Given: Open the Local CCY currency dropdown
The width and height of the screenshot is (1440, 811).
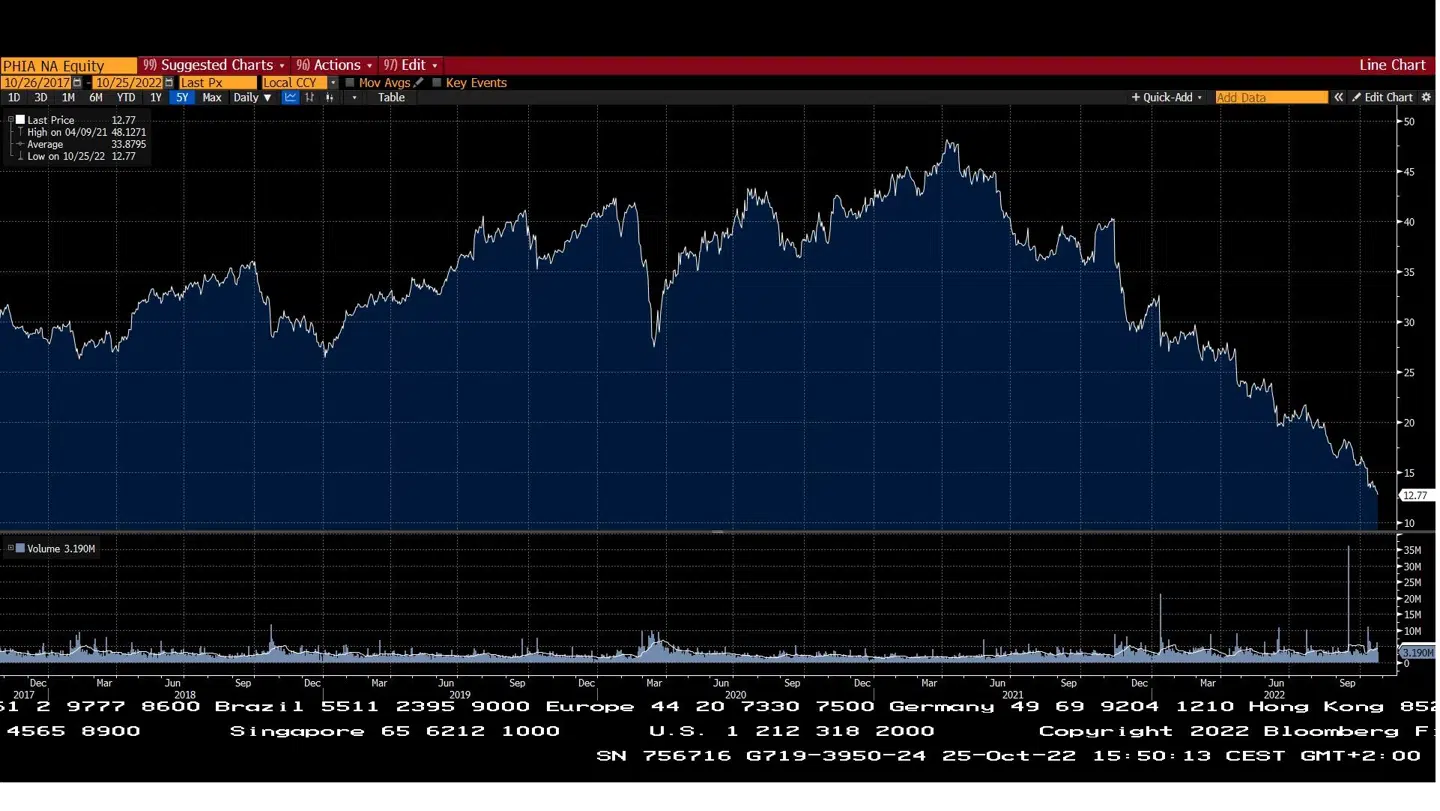Looking at the screenshot, I should (333, 83).
